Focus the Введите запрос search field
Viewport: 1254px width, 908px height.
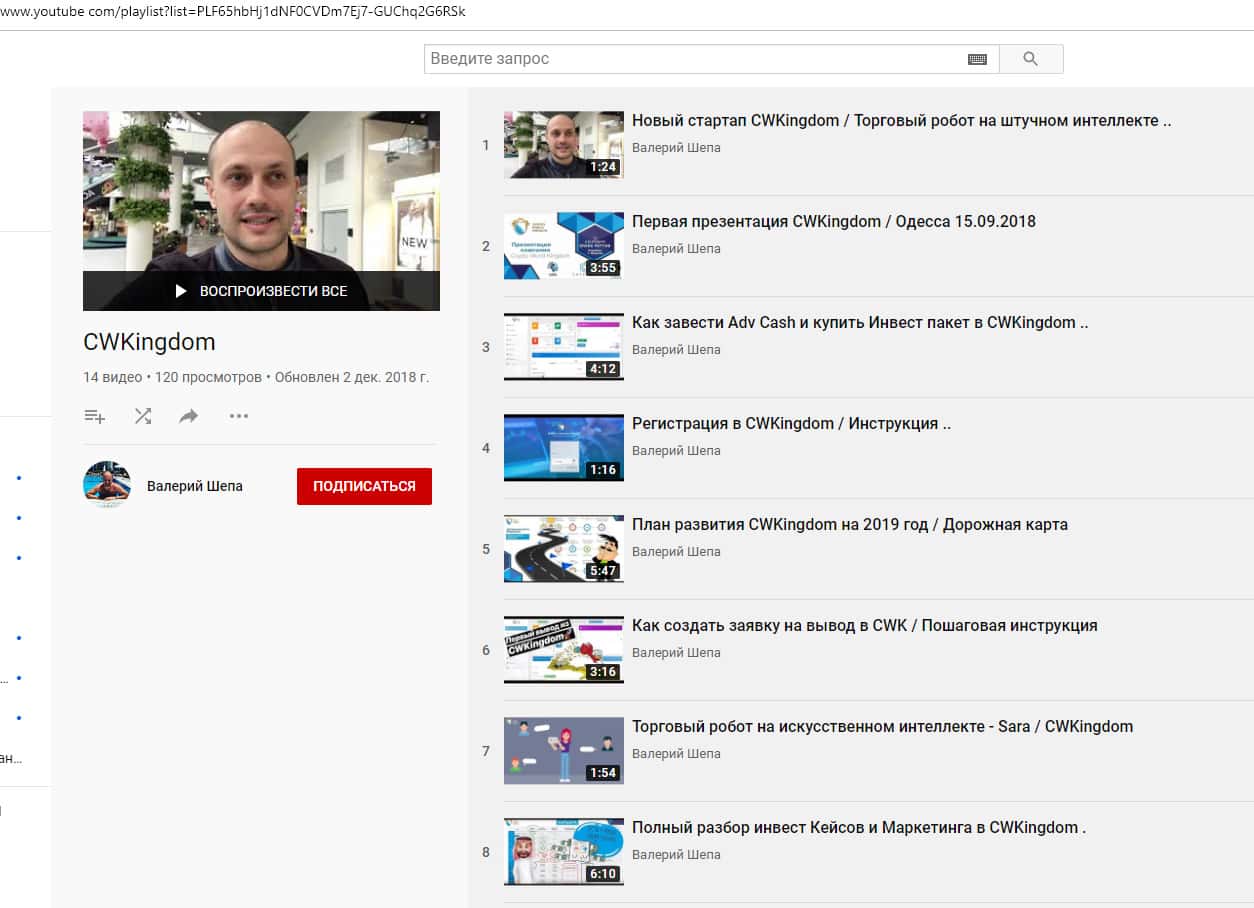click(x=695, y=59)
